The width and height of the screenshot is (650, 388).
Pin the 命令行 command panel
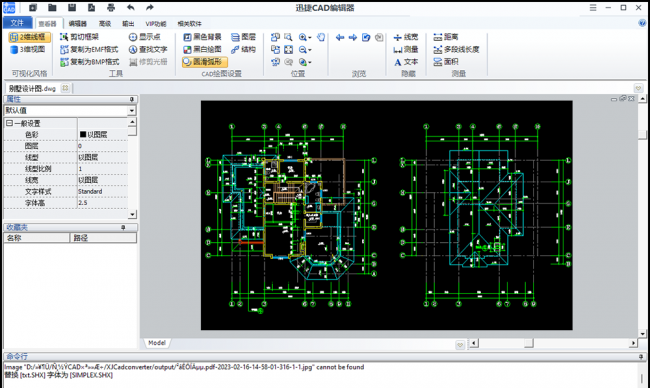point(641,356)
